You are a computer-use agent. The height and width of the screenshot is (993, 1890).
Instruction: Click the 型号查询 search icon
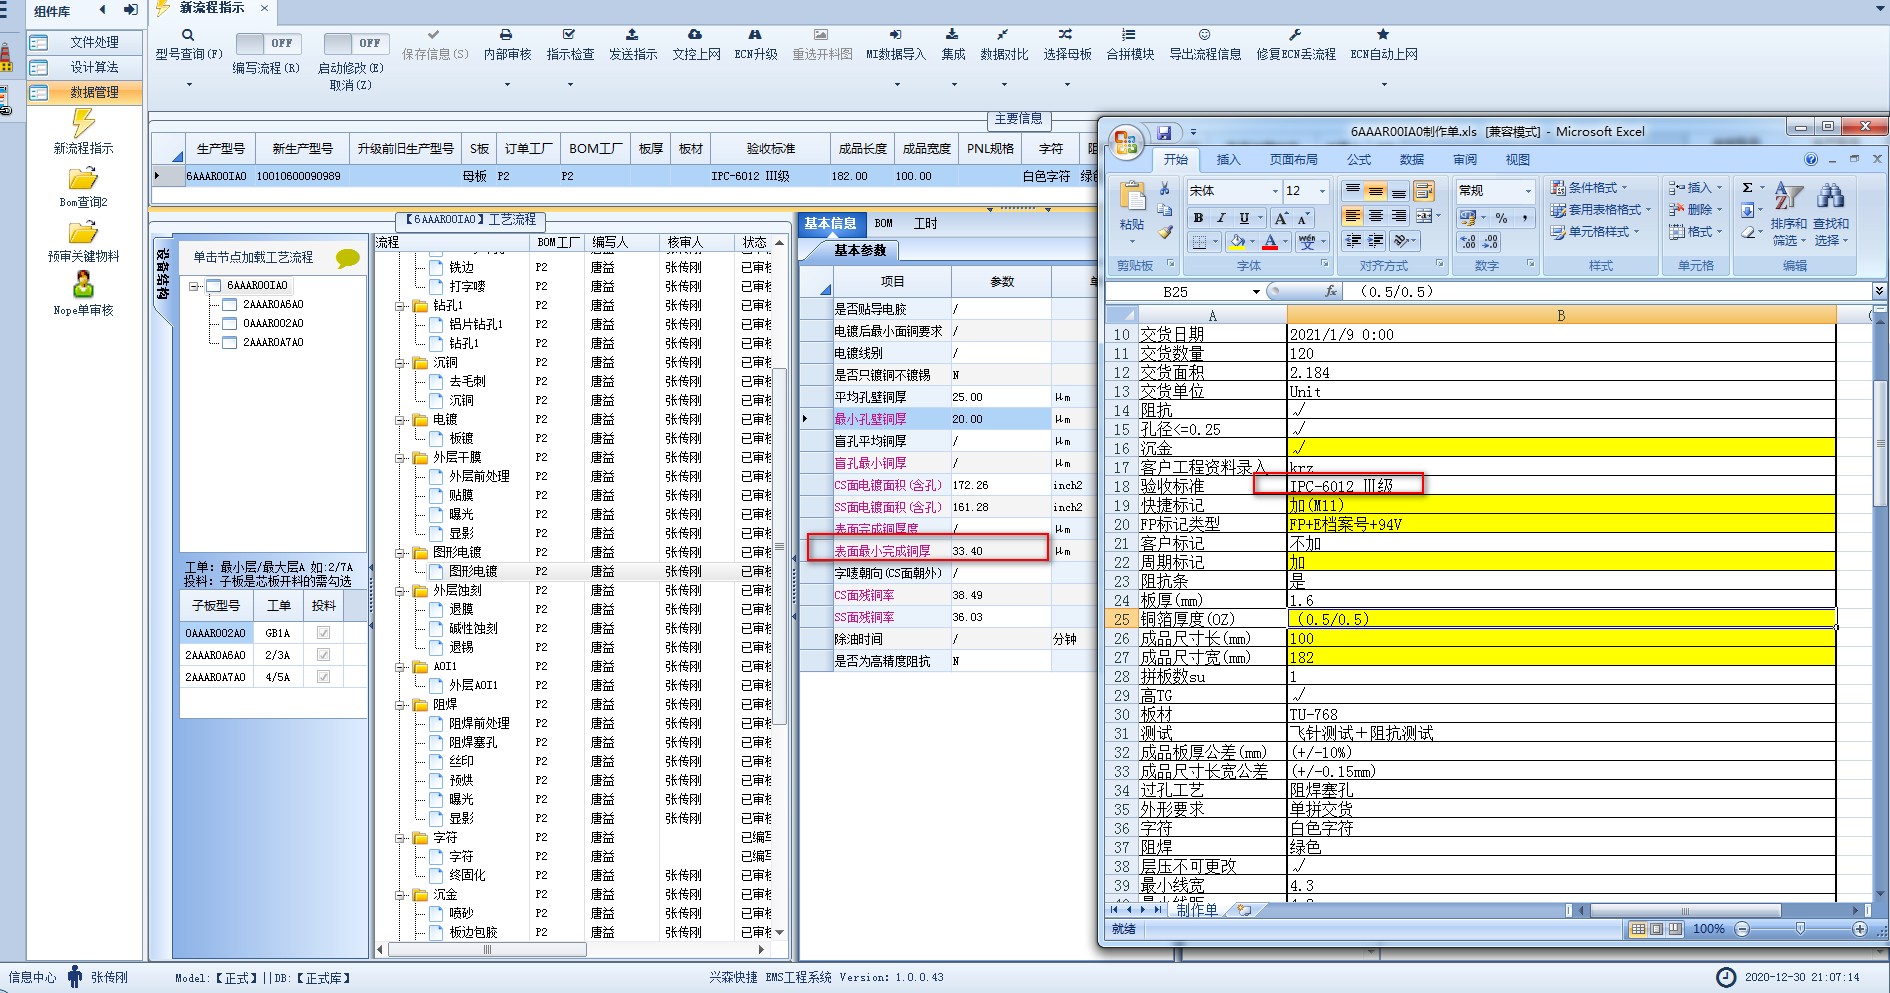point(188,35)
